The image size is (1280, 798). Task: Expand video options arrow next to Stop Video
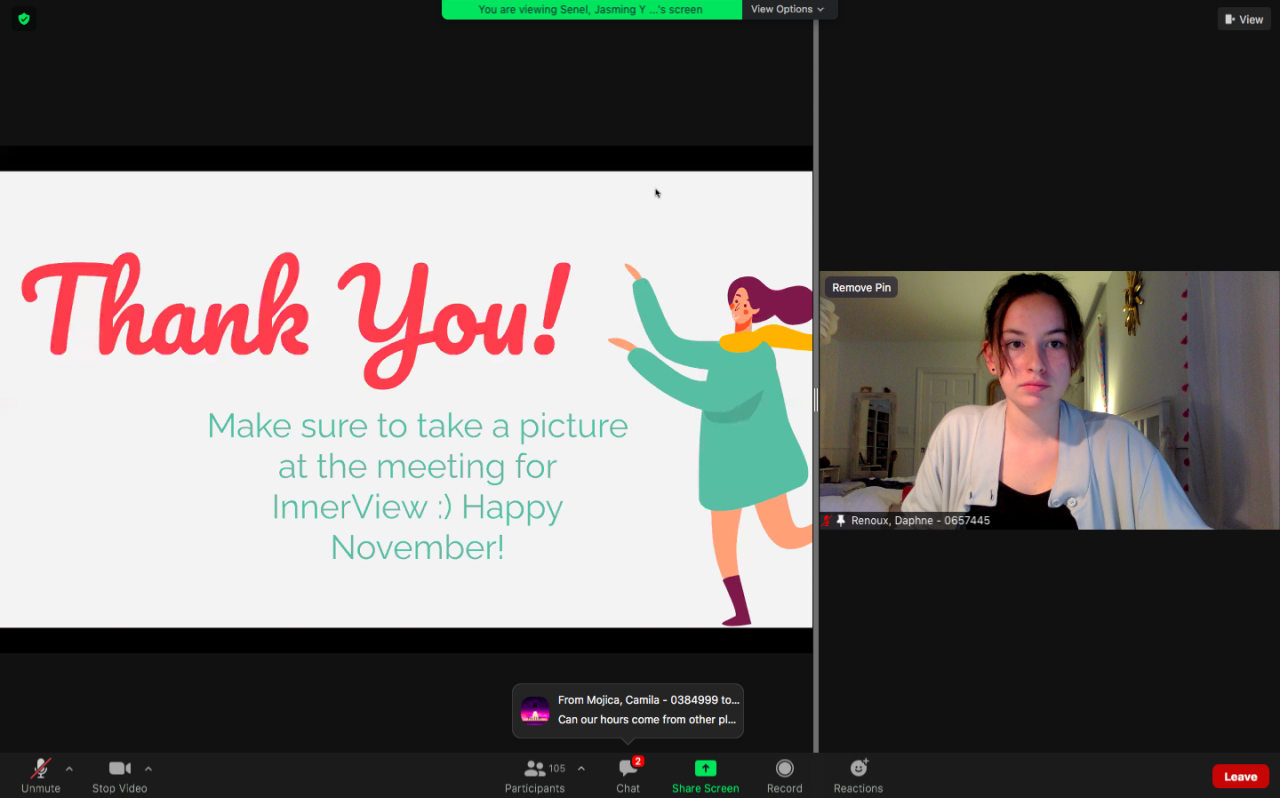148,769
